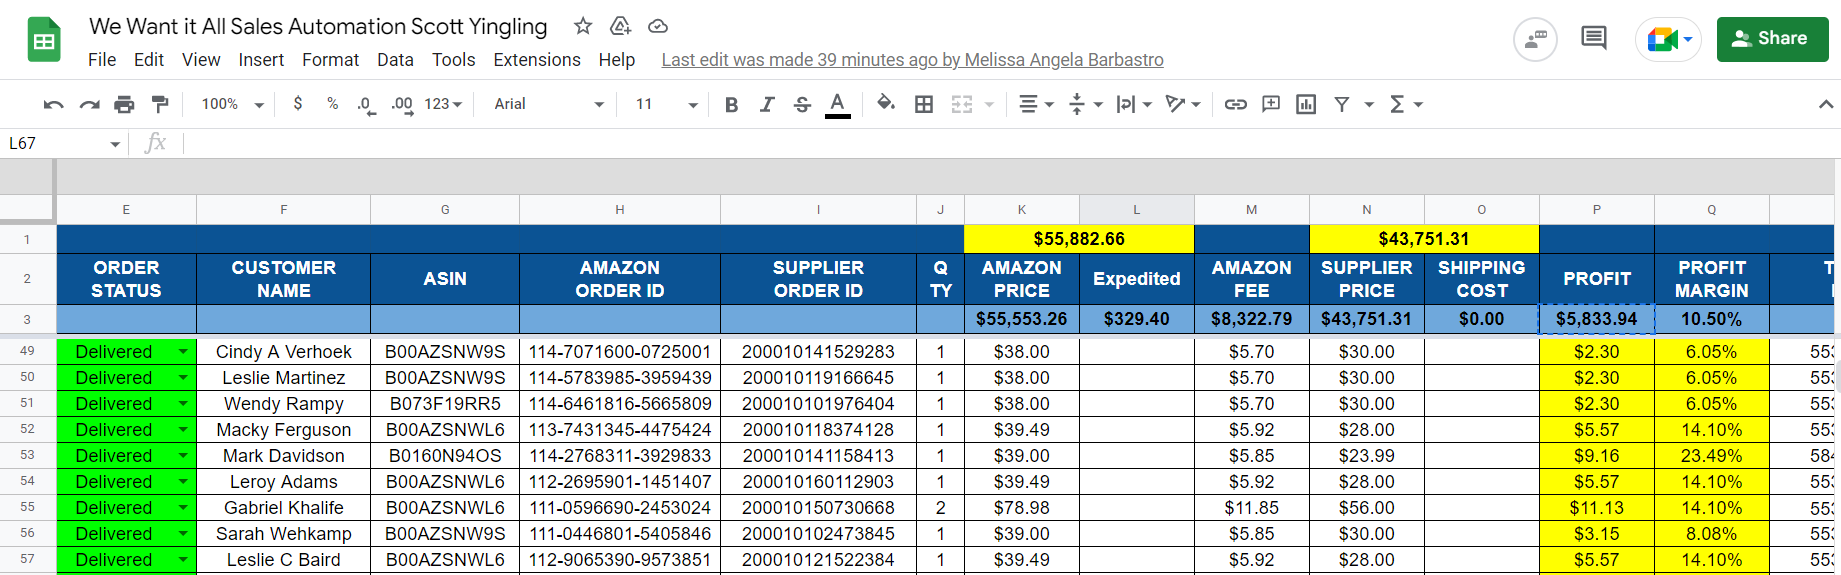1841x575 pixels.
Task: Toggle italic formatting
Action: [x=767, y=104]
